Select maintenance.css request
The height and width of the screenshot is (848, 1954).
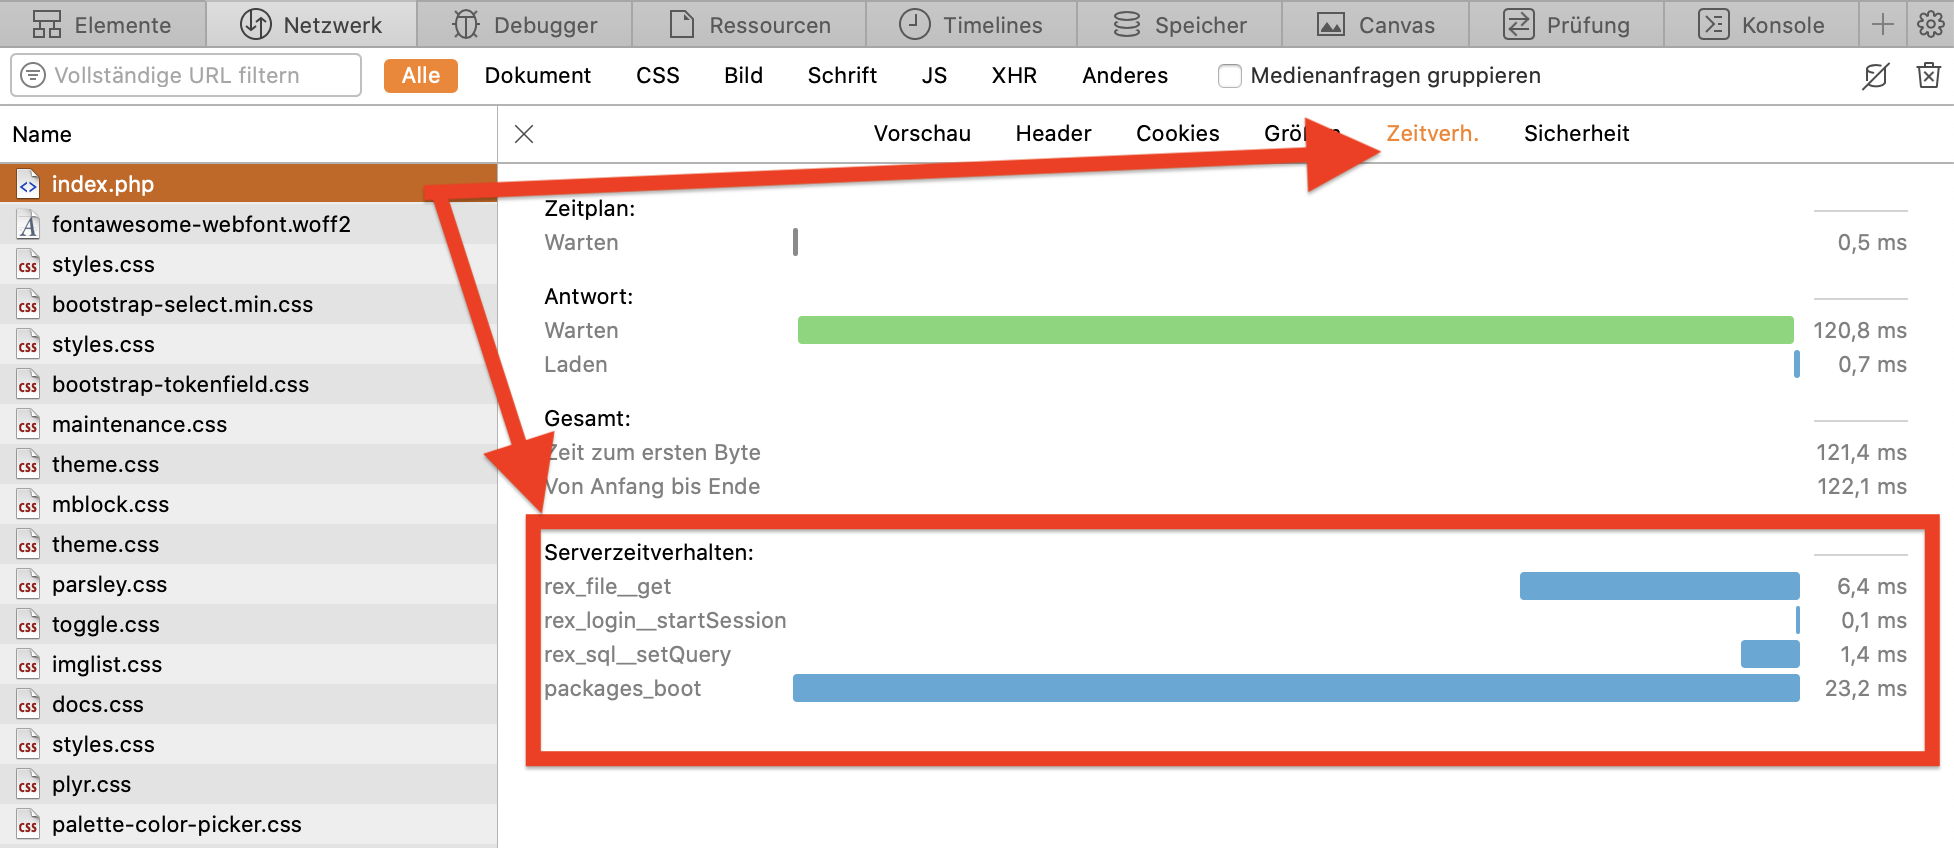coord(248,424)
